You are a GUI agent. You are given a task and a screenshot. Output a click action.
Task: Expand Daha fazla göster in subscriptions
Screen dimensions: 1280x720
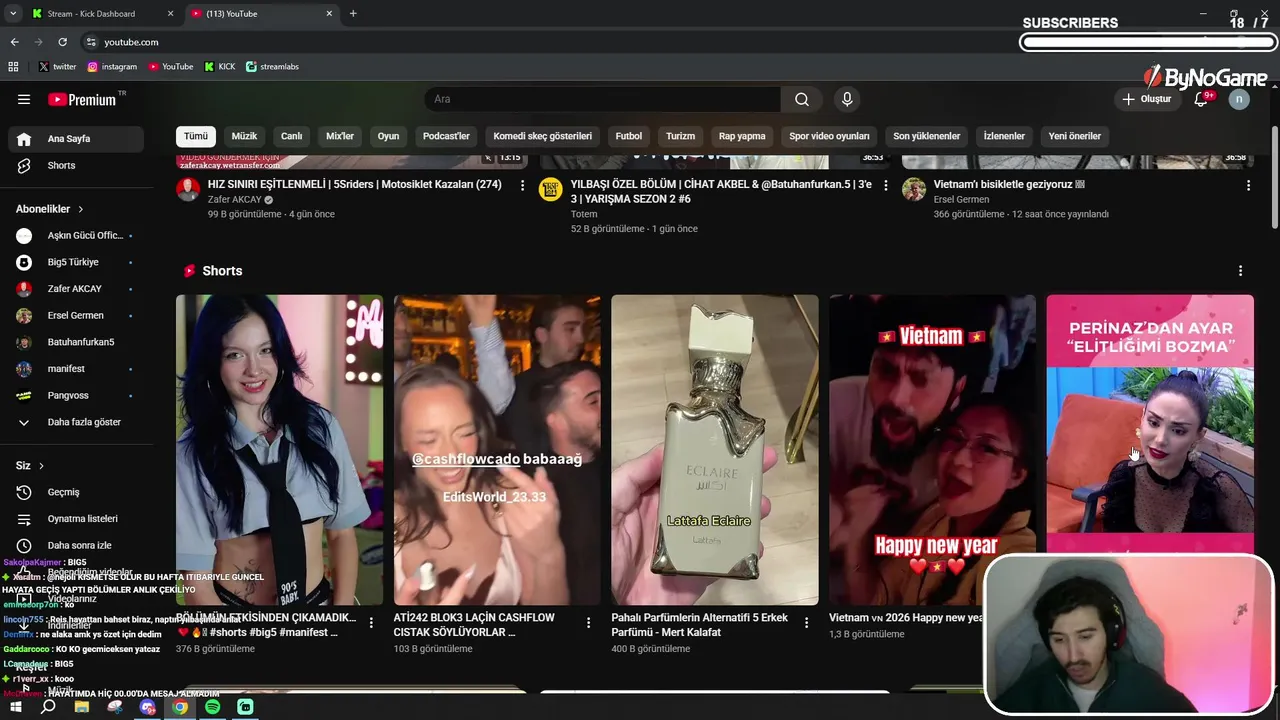point(76,422)
